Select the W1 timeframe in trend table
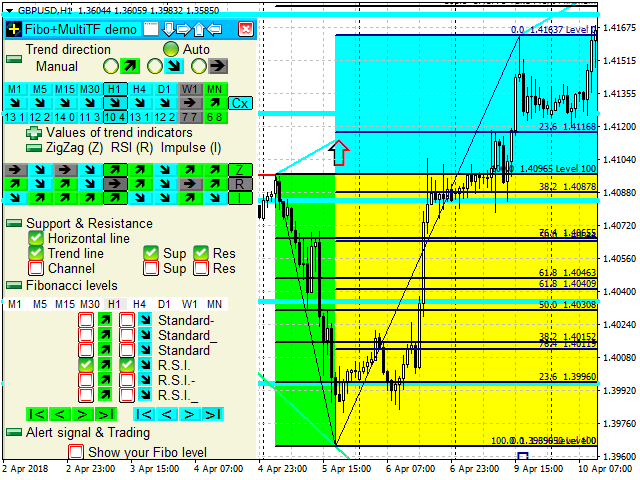This screenshot has width=640, height=480. pyautogui.click(x=190, y=89)
